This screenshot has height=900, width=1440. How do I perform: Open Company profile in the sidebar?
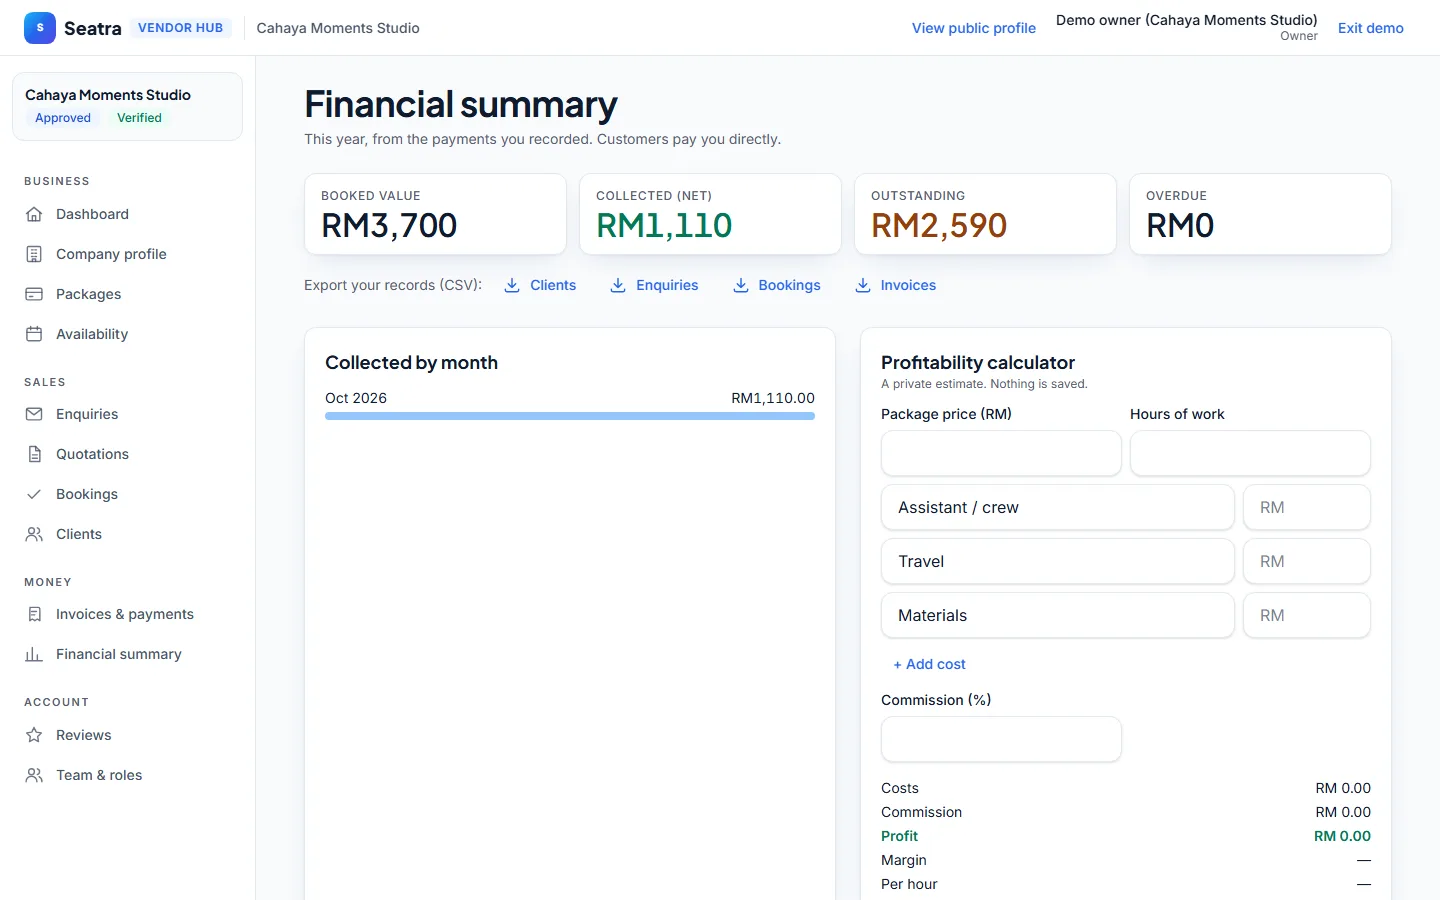127,254
